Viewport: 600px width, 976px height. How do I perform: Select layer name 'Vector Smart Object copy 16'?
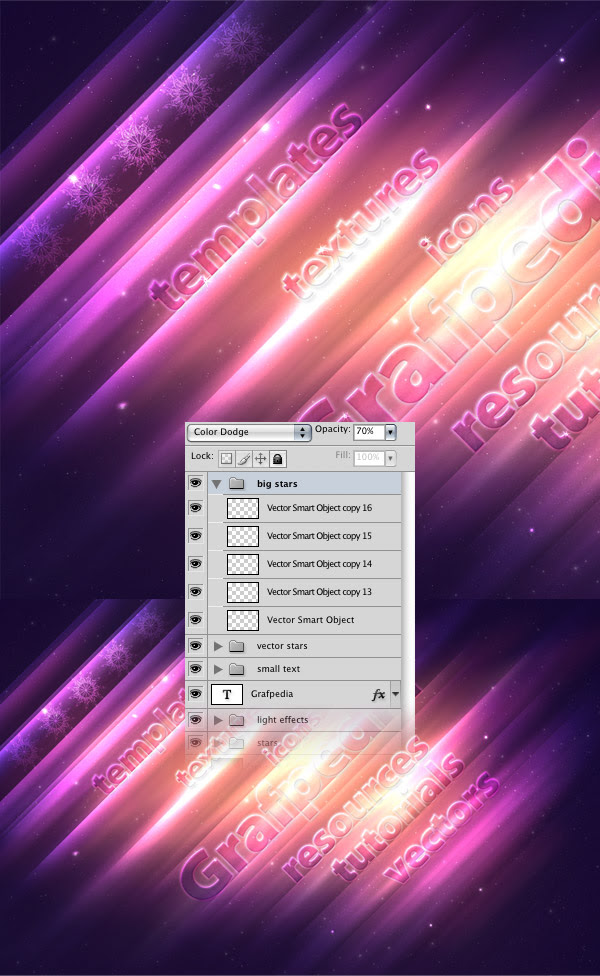[319, 508]
